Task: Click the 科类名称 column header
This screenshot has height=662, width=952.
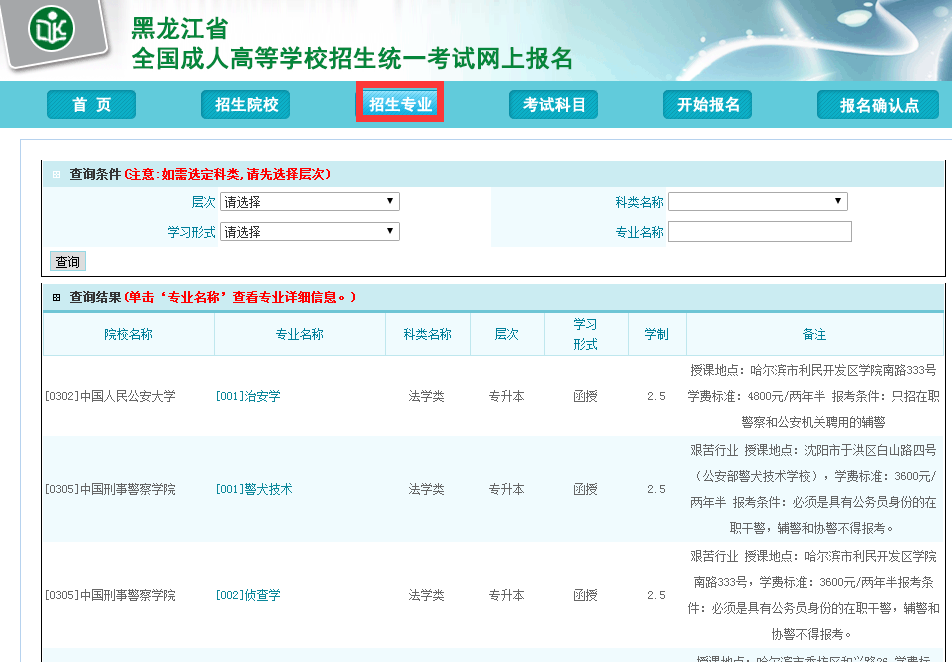Action: [427, 334]
